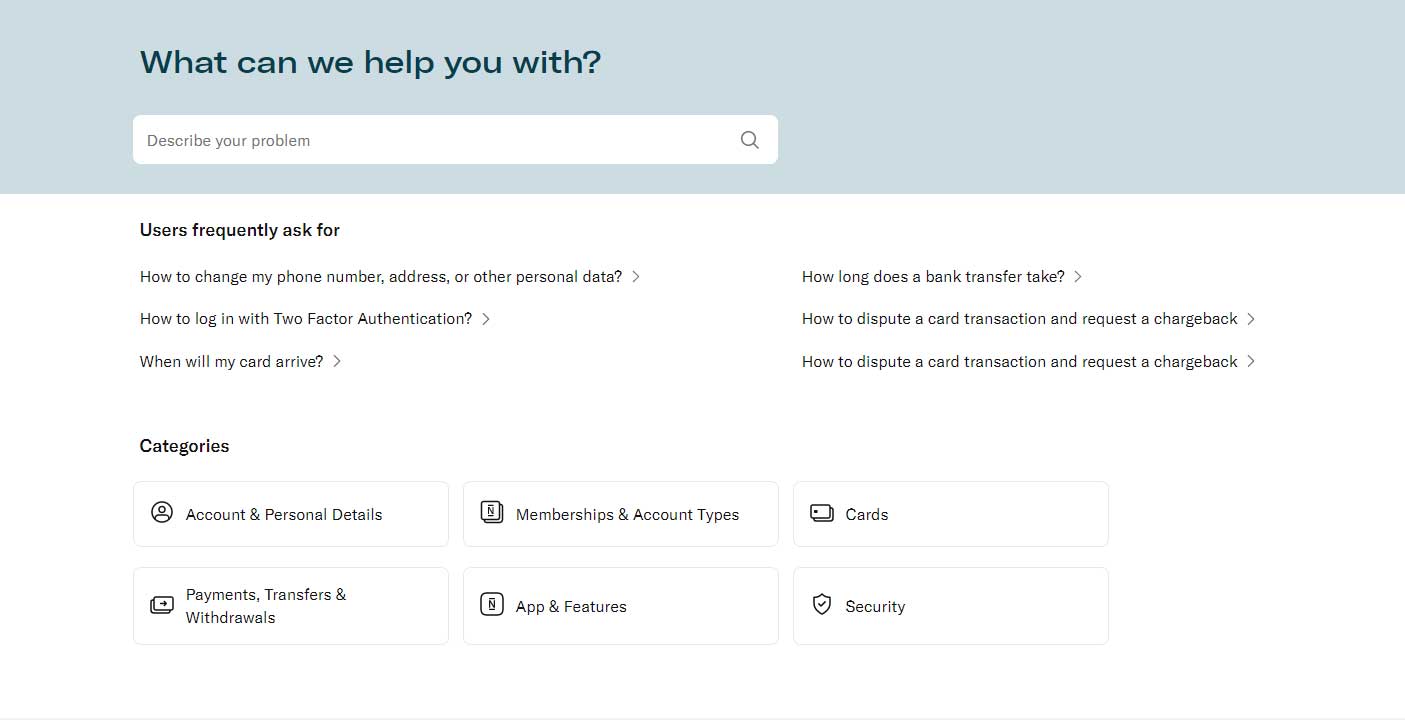
Task: Click the Cards category card icon
Action: coord(822,514)
